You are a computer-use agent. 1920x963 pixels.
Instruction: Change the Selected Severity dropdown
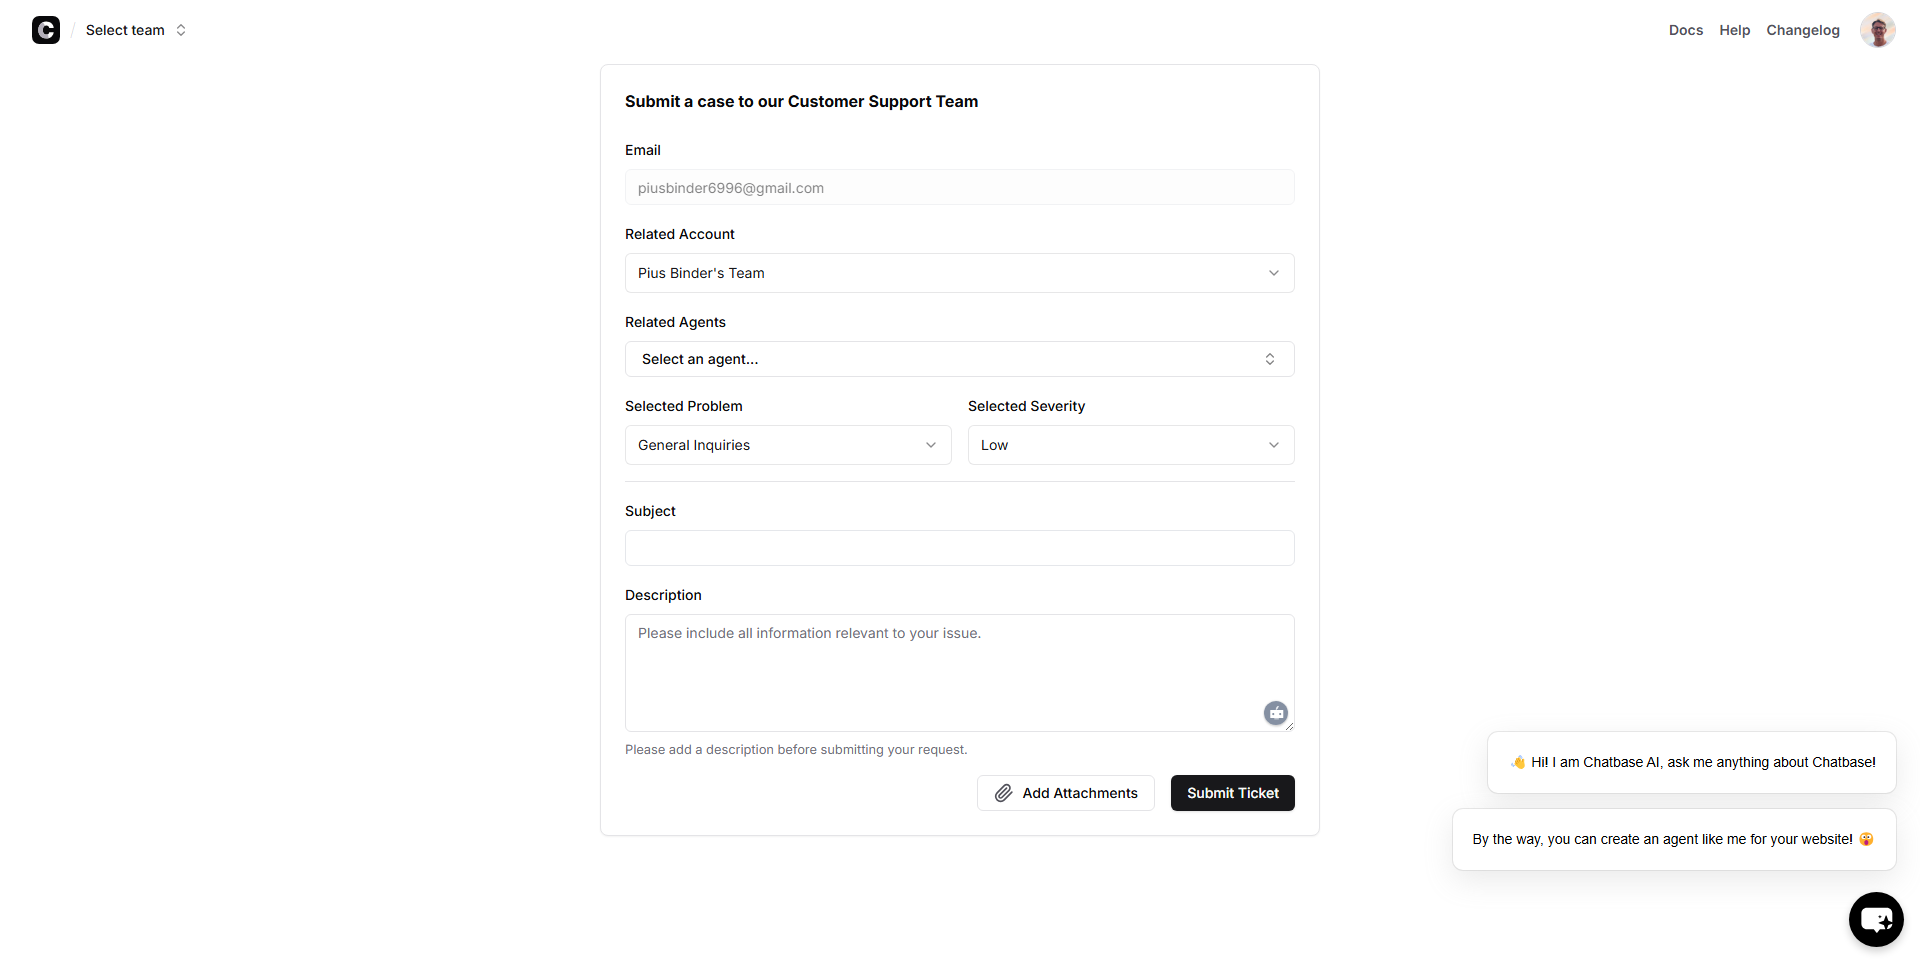(1130, 445)
